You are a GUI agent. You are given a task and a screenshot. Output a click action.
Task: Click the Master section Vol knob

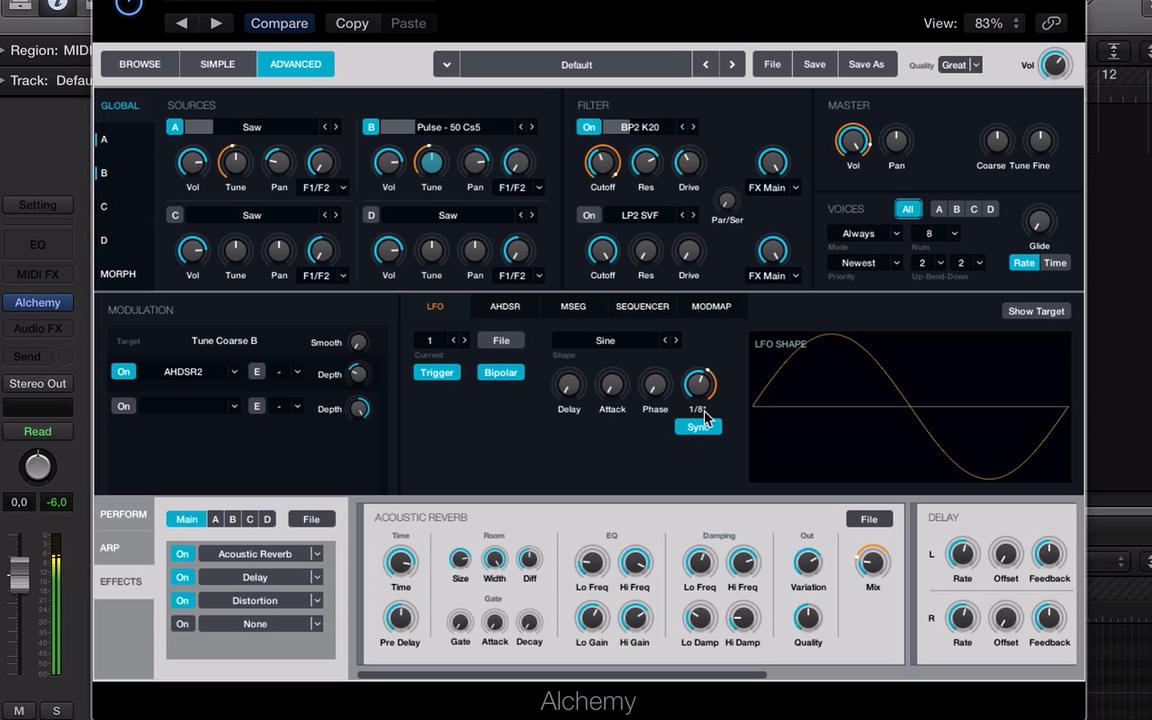(852, 140)
